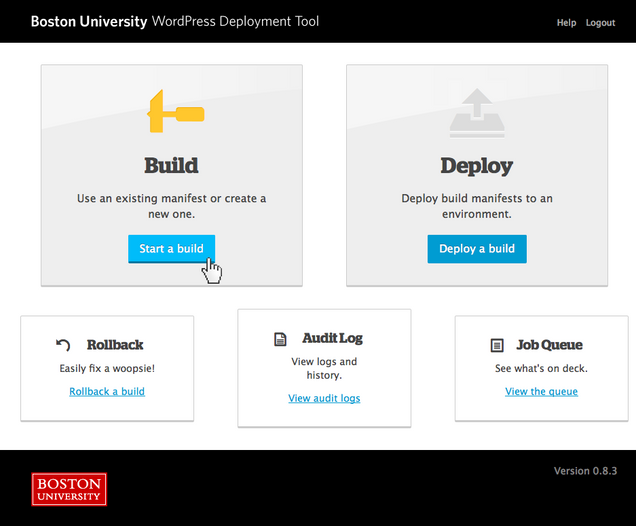Viewport: 636px width, 526px height.
Task: Open Help in the top navigation
Action: [566, 23]
